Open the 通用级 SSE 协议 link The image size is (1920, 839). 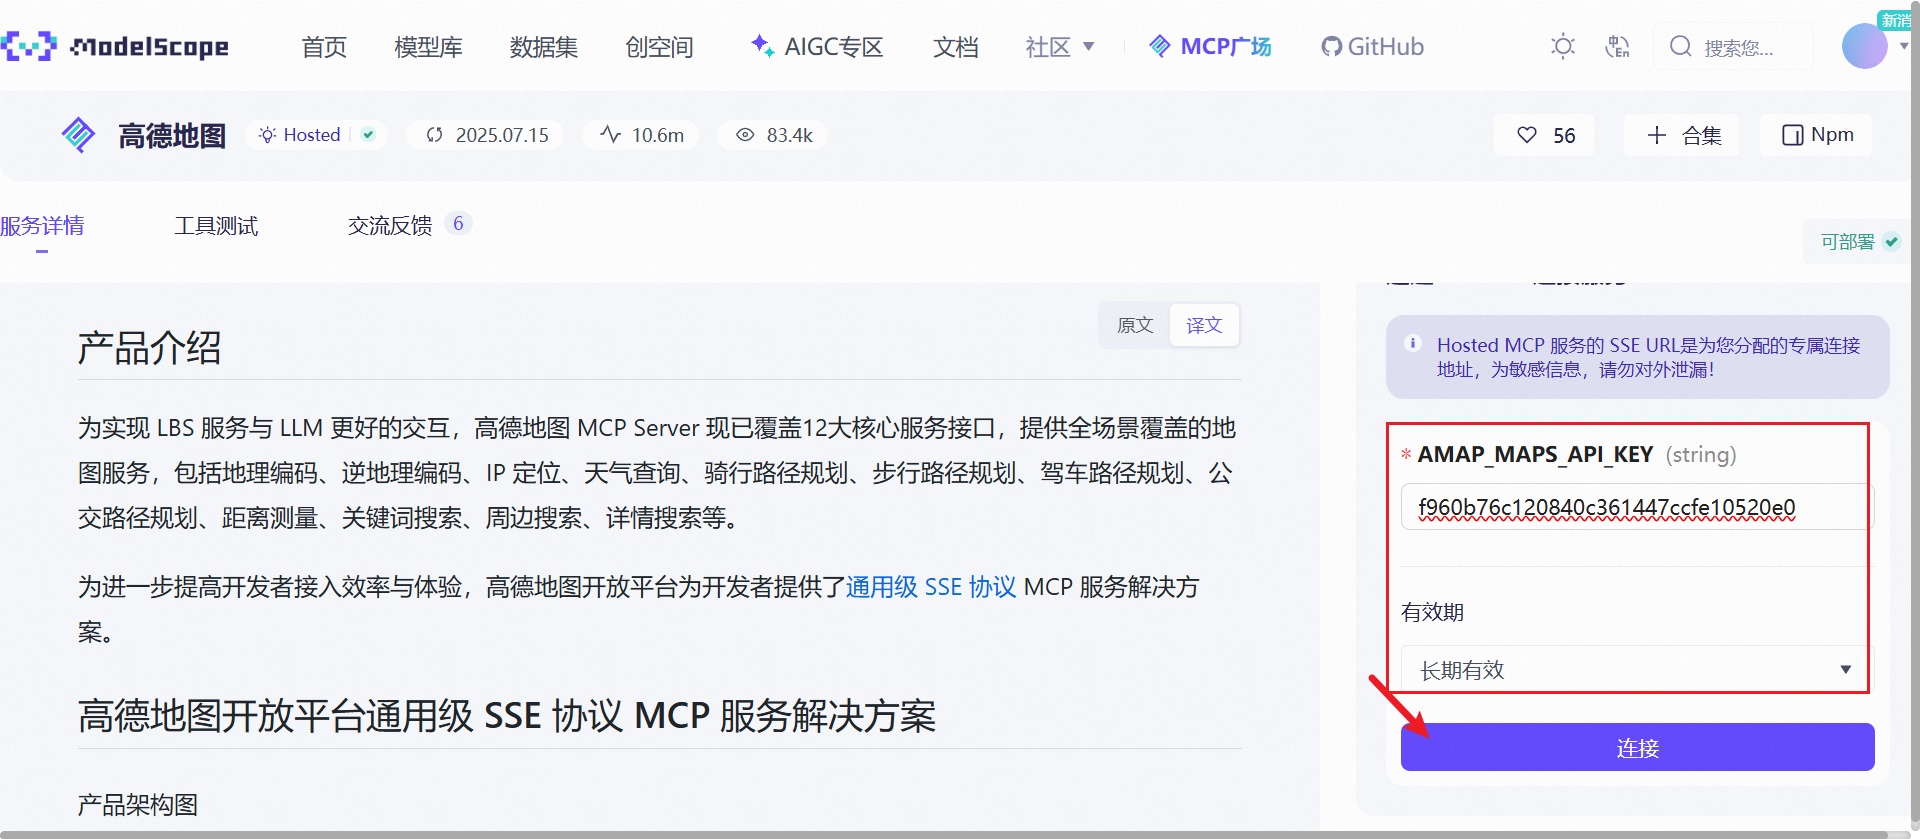[931, 587]
